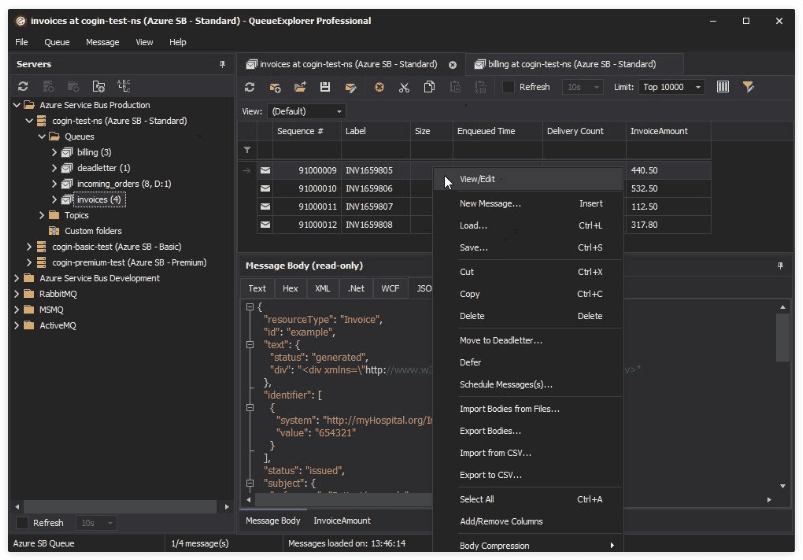Screen dimensions: 803x560
Task: Collapse the Queues folder
Action: click(42, 136)
